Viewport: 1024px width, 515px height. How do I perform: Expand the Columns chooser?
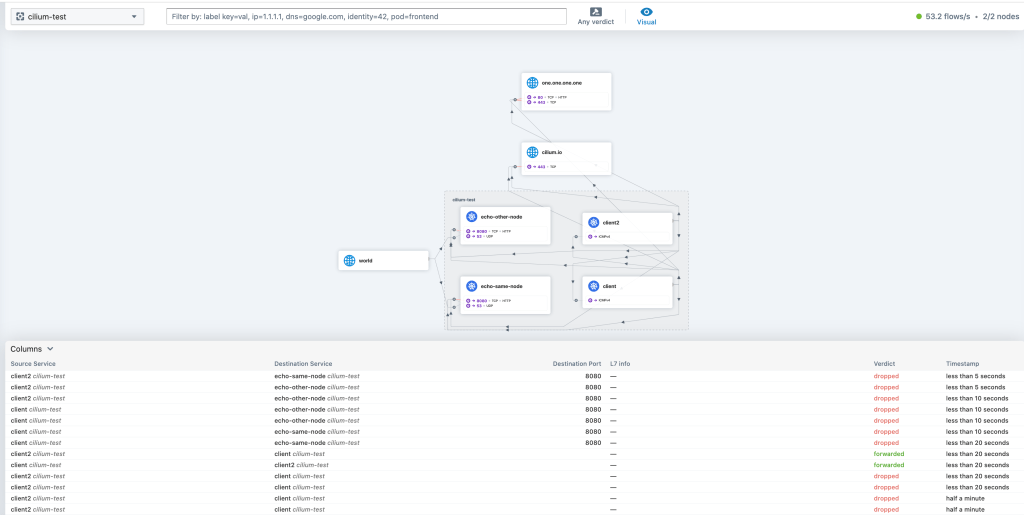coord(32,349)
